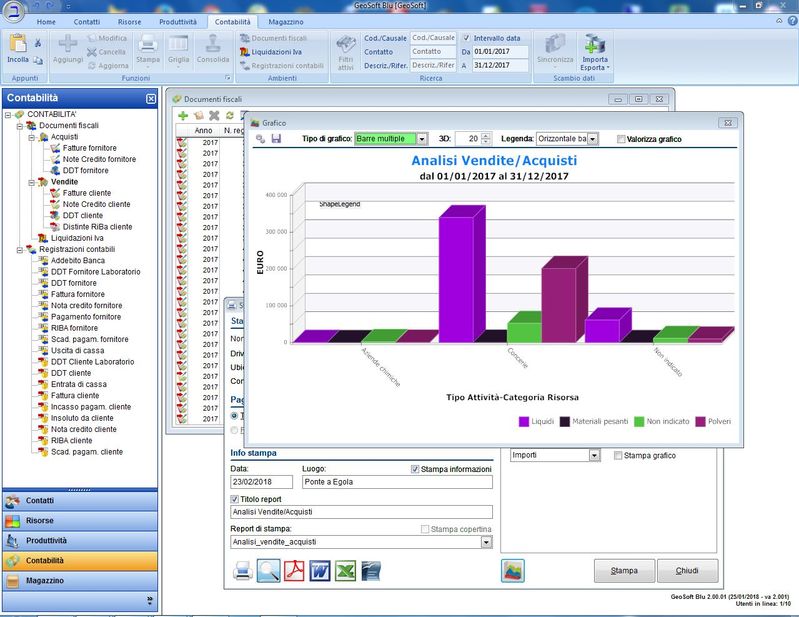Click the printer icon in Info stampa
The height and width of the screenshot is (617, 799).
pos(242,571)
